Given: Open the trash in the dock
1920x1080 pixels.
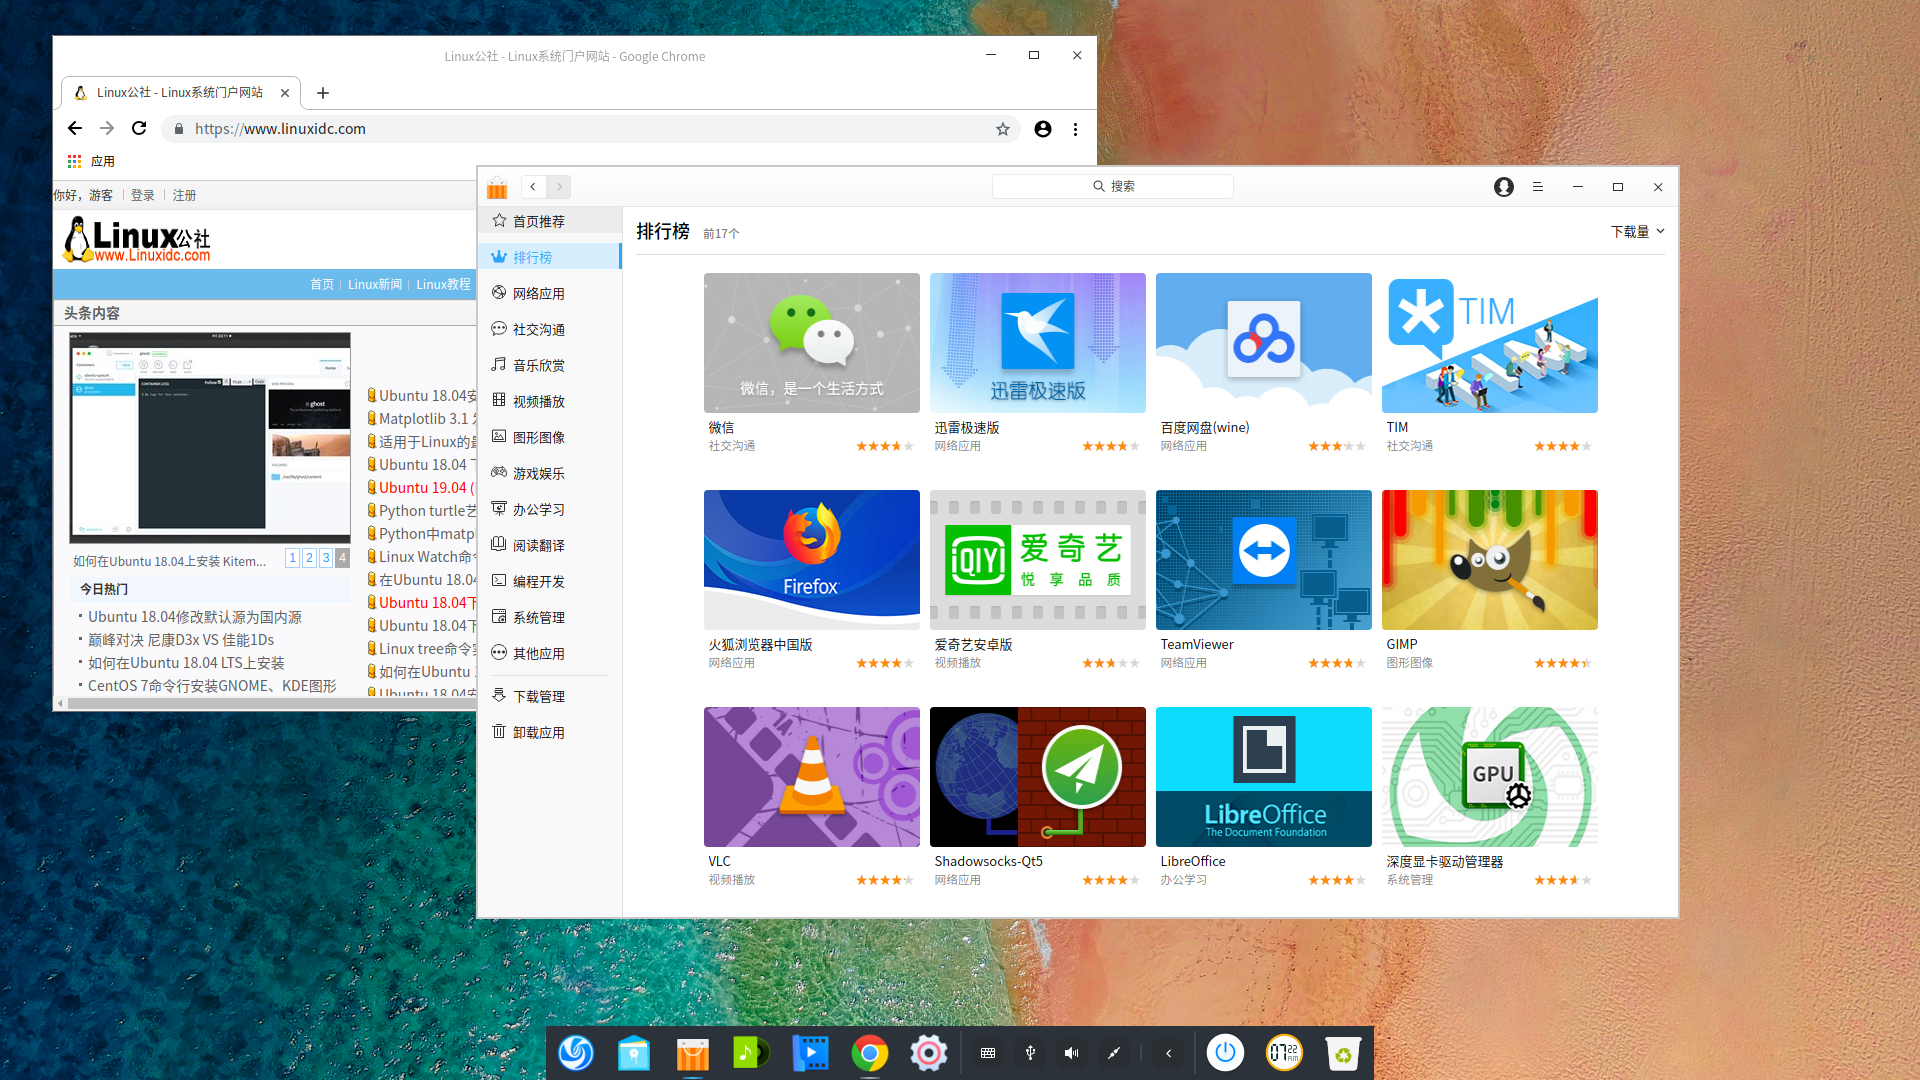Looking at the screenshot, I should click(1343, 1053).
